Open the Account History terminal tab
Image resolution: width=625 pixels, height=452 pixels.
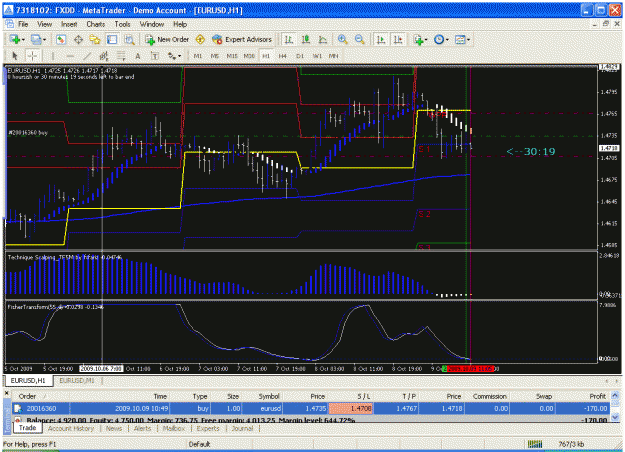click(x=71, y=428)
